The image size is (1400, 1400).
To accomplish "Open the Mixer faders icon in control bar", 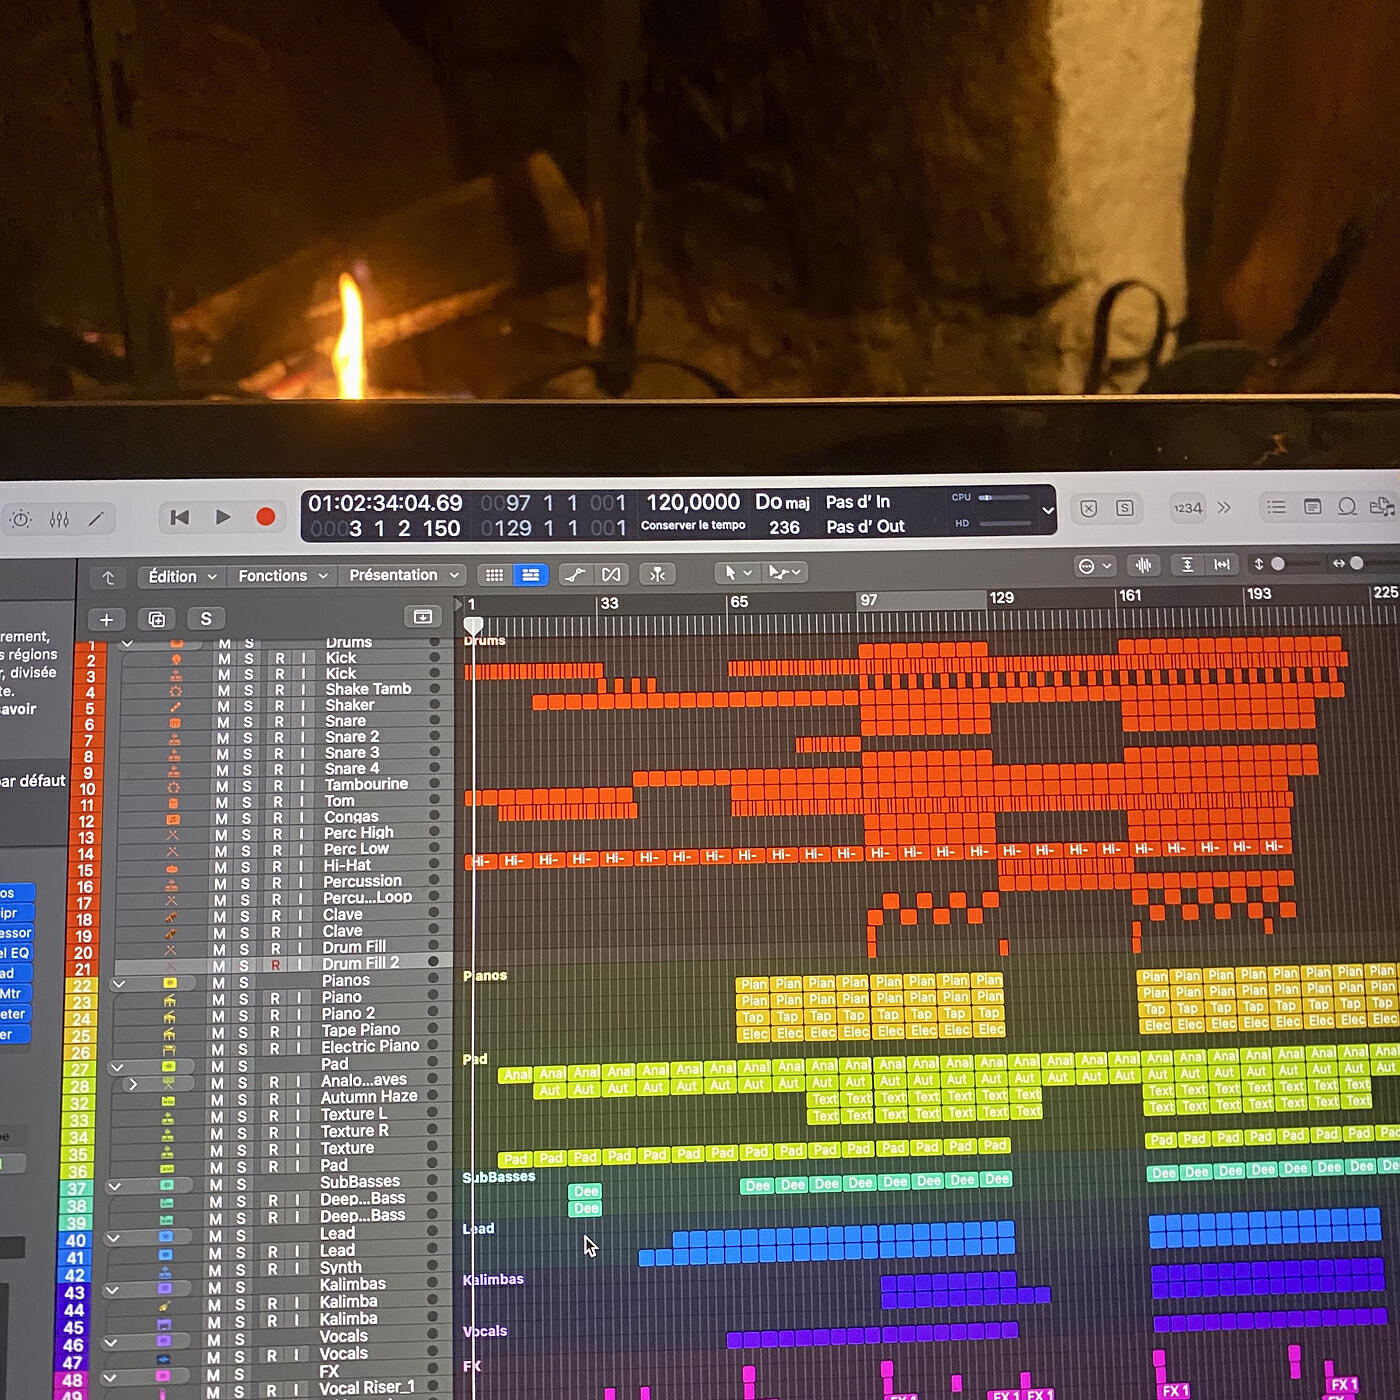I will [59, 519].
